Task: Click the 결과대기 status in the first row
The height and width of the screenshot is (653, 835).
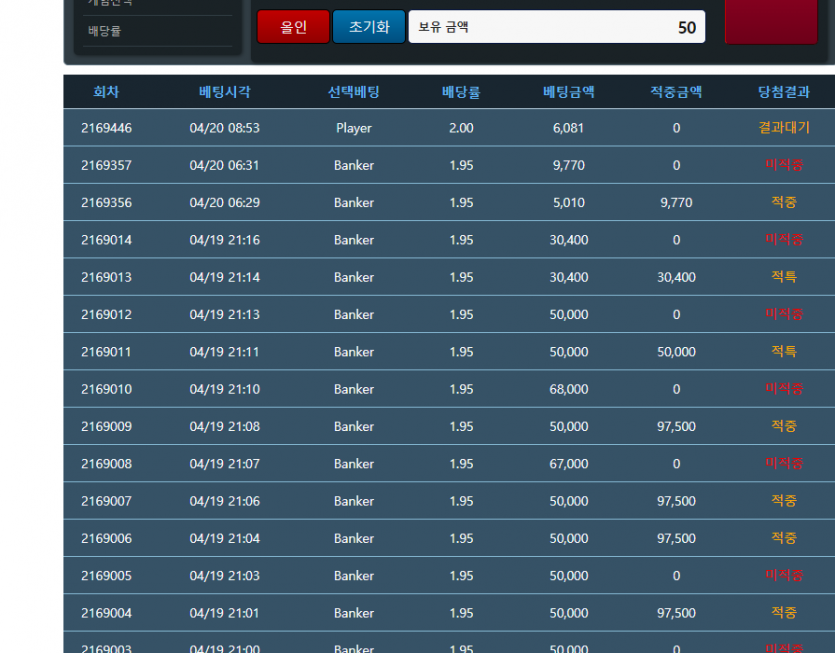Action: tap(783, 128)
